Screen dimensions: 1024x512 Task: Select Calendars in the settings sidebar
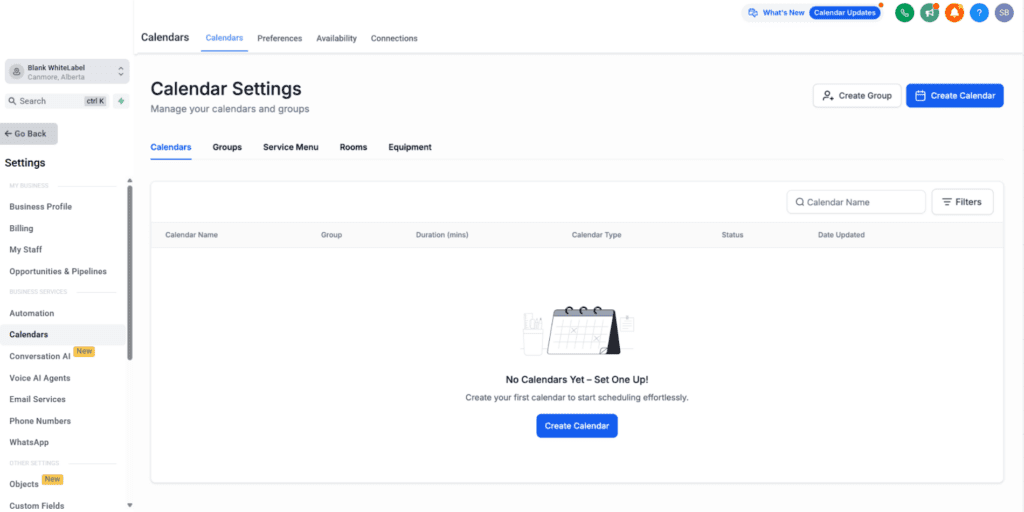(x=63, y=334)
